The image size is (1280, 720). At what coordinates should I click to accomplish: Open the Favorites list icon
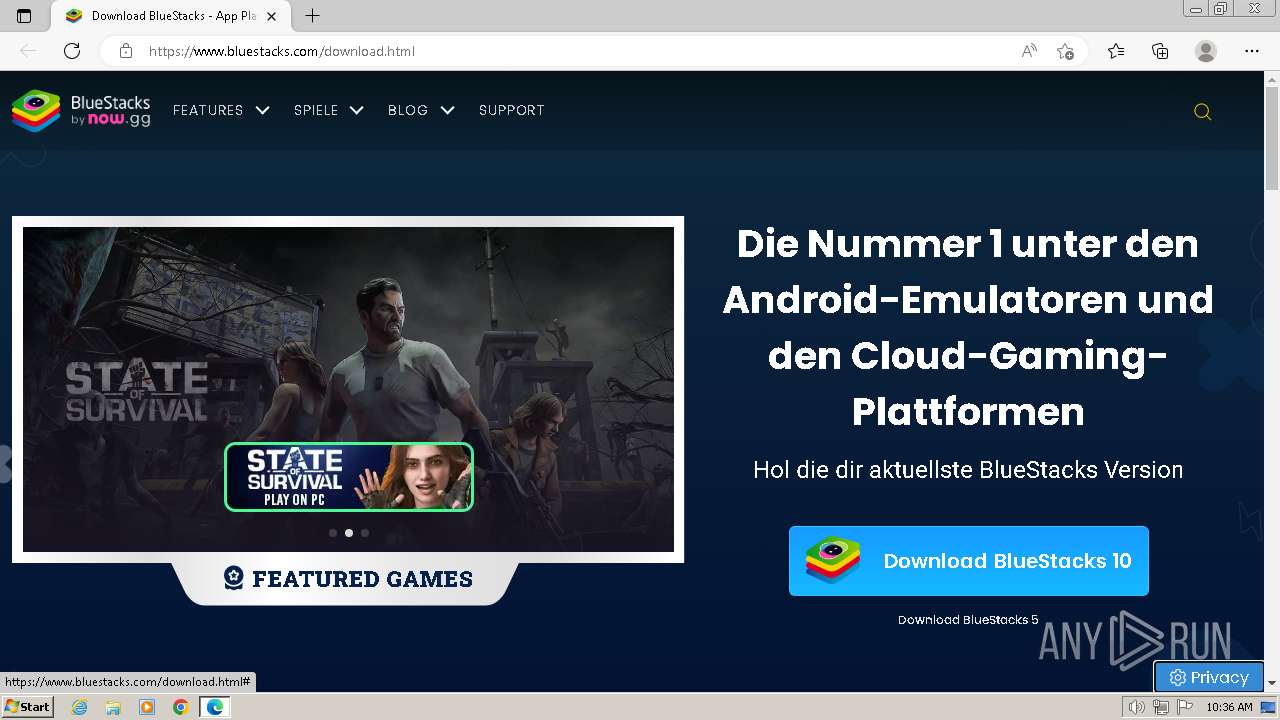click(1116, 51)
